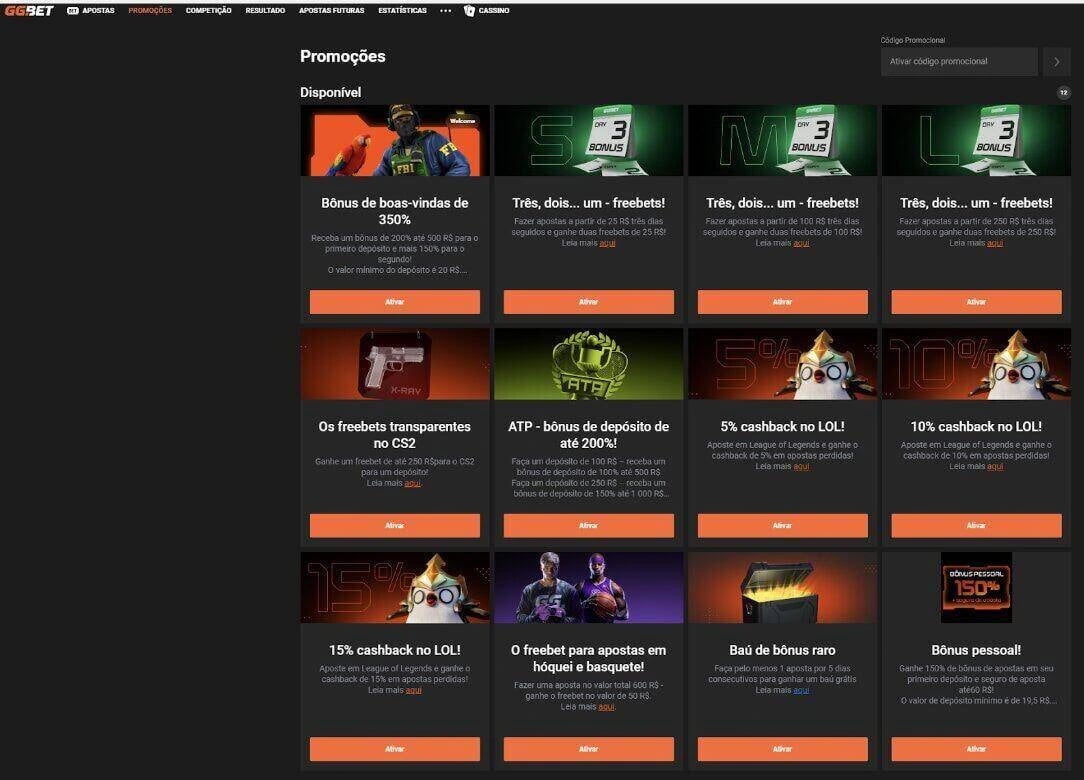Open the green 'S' Day 3 Bonus banner

(588, 140)
